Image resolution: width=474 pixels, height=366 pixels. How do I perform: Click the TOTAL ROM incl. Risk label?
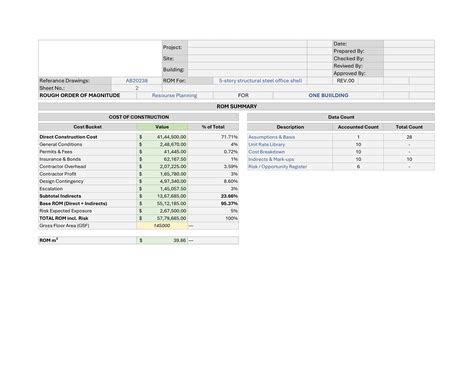pyautogui.click(x=64, y=218)
